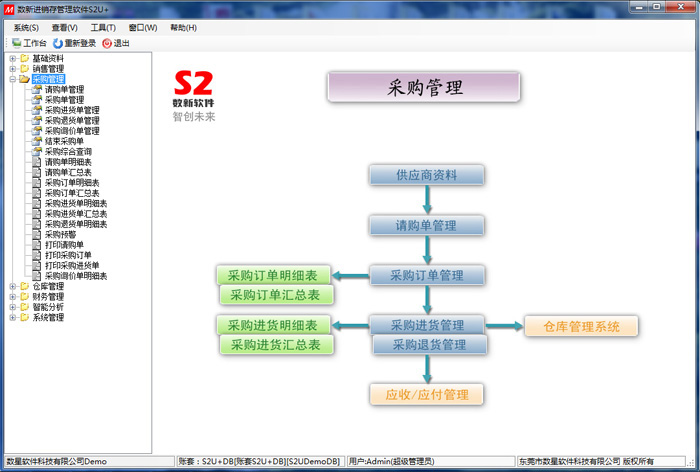Select tree item 采购进货单明细表

[76, 203]
